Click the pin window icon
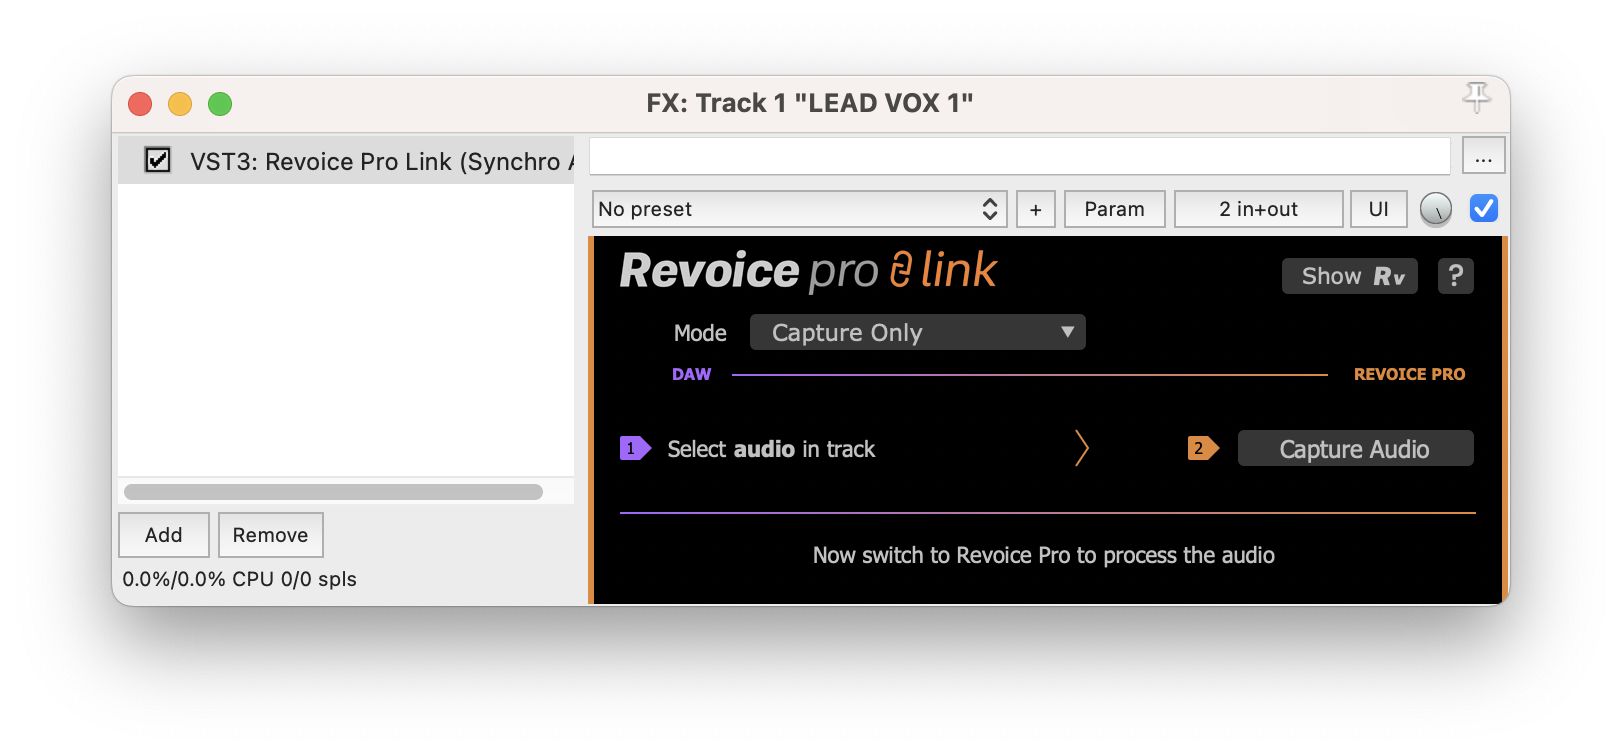The width and height of the screenshot is (1622, 754). pos(1476,98)
